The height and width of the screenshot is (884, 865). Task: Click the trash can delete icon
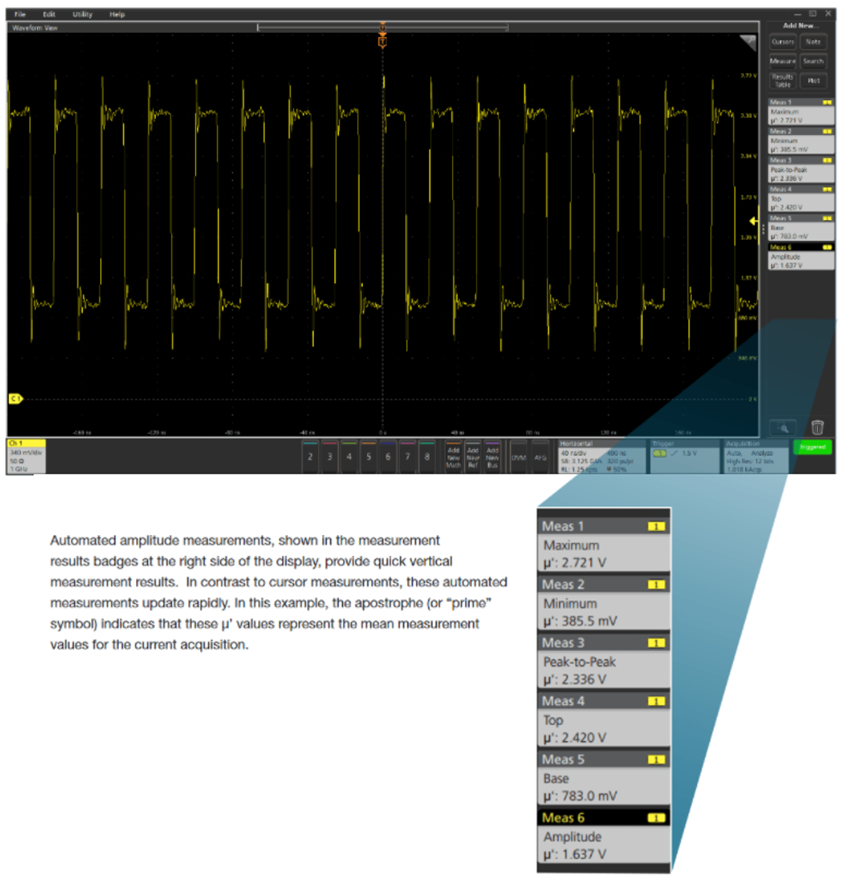817,426
